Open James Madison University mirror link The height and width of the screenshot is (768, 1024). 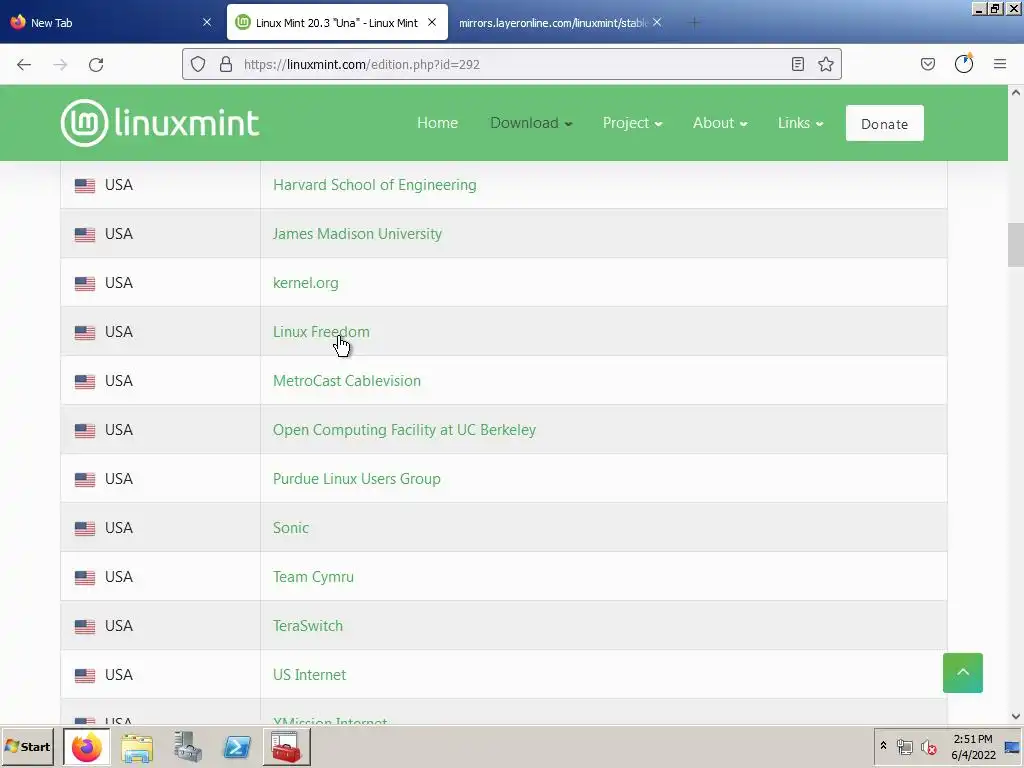(357, 234)
